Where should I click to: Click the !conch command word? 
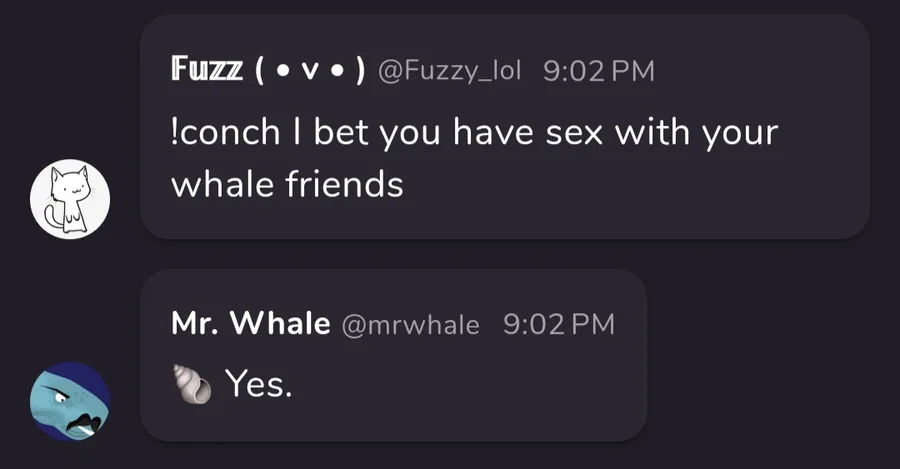click(226, 133)
